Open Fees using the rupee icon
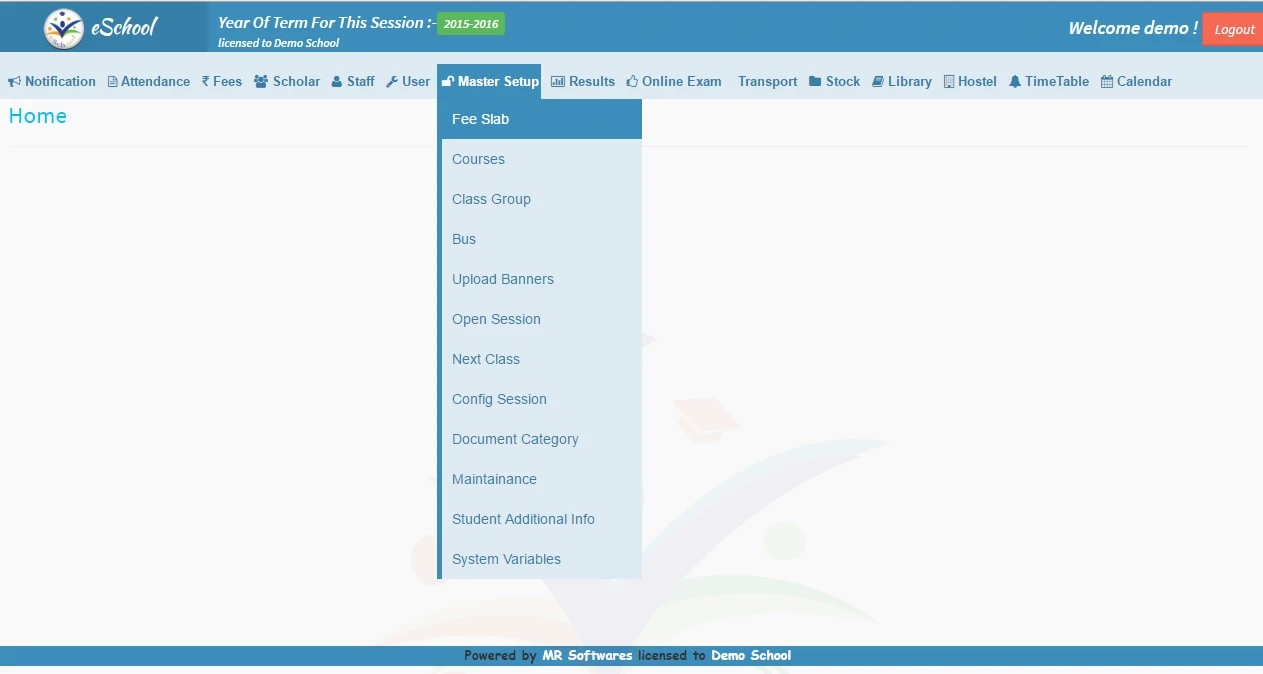 [205, 81]
